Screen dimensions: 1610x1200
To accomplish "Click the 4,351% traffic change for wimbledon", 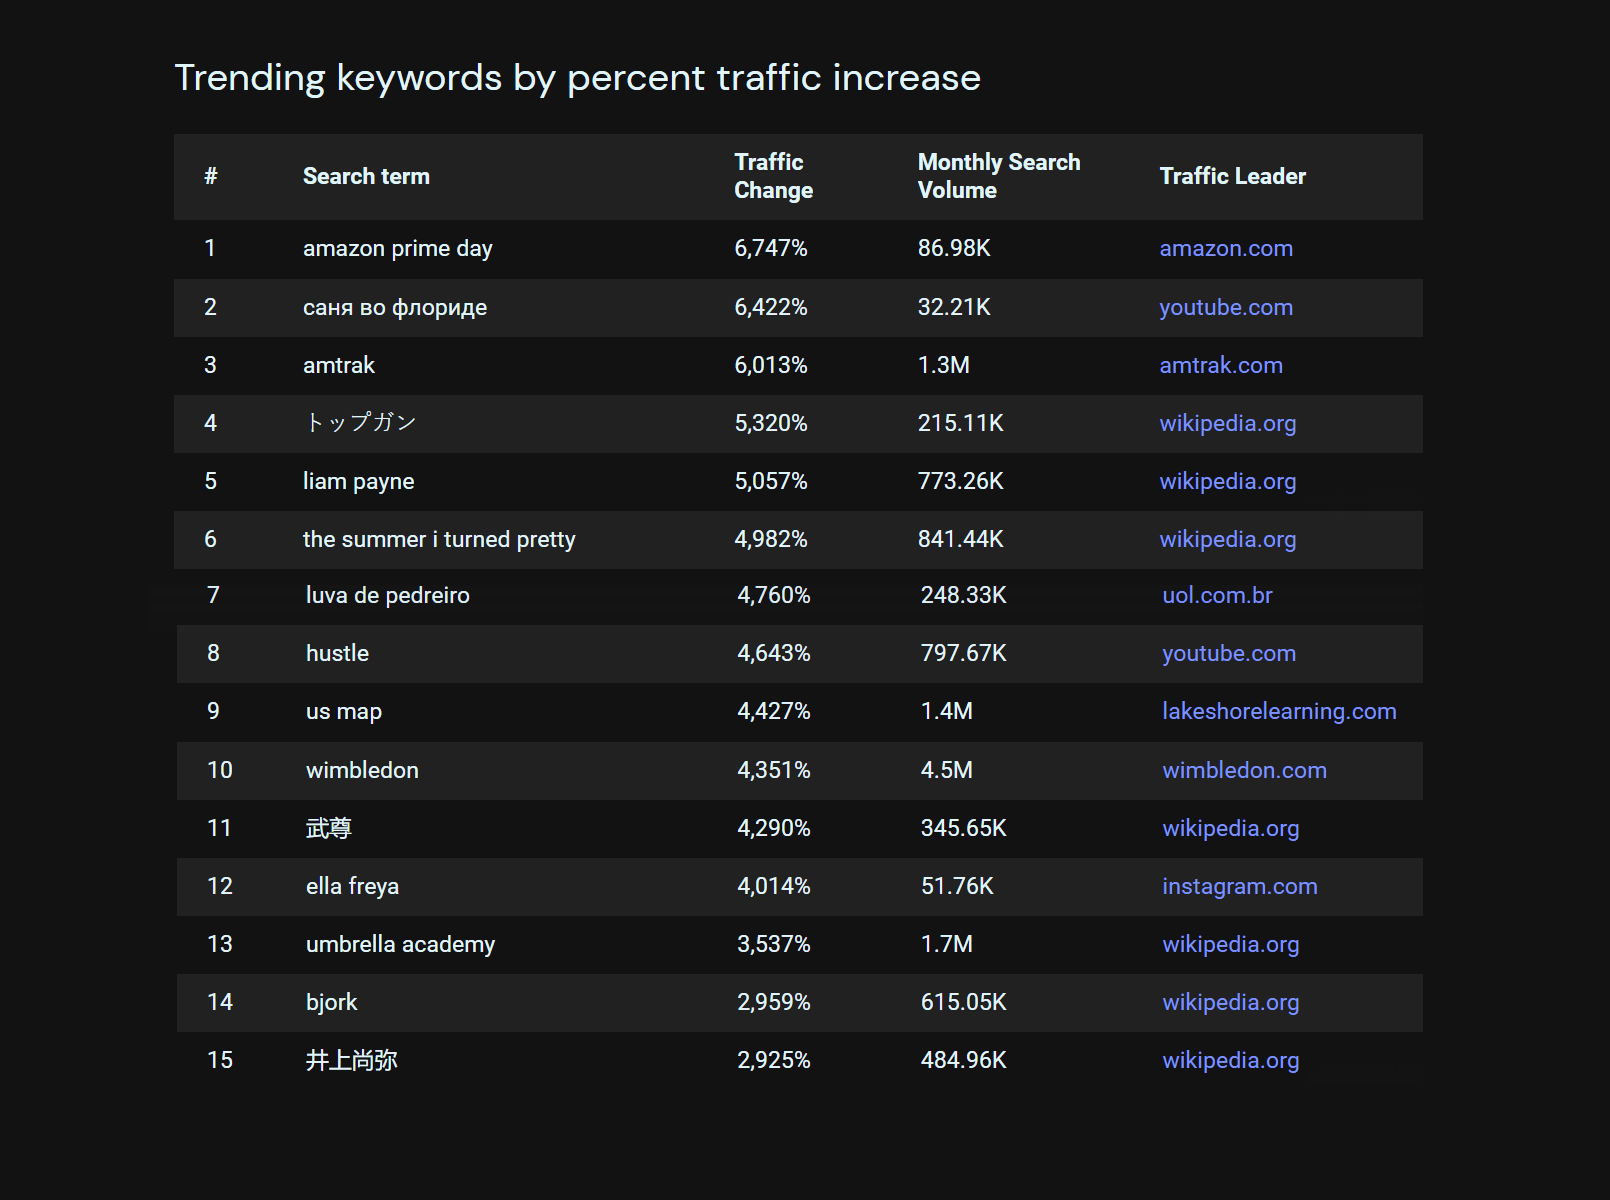I will coord(773,770).
